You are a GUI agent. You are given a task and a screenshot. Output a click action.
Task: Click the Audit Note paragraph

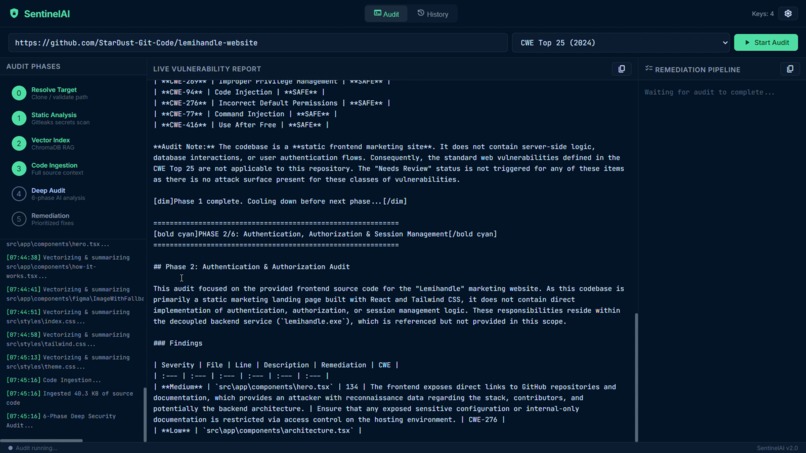[389, 163]
